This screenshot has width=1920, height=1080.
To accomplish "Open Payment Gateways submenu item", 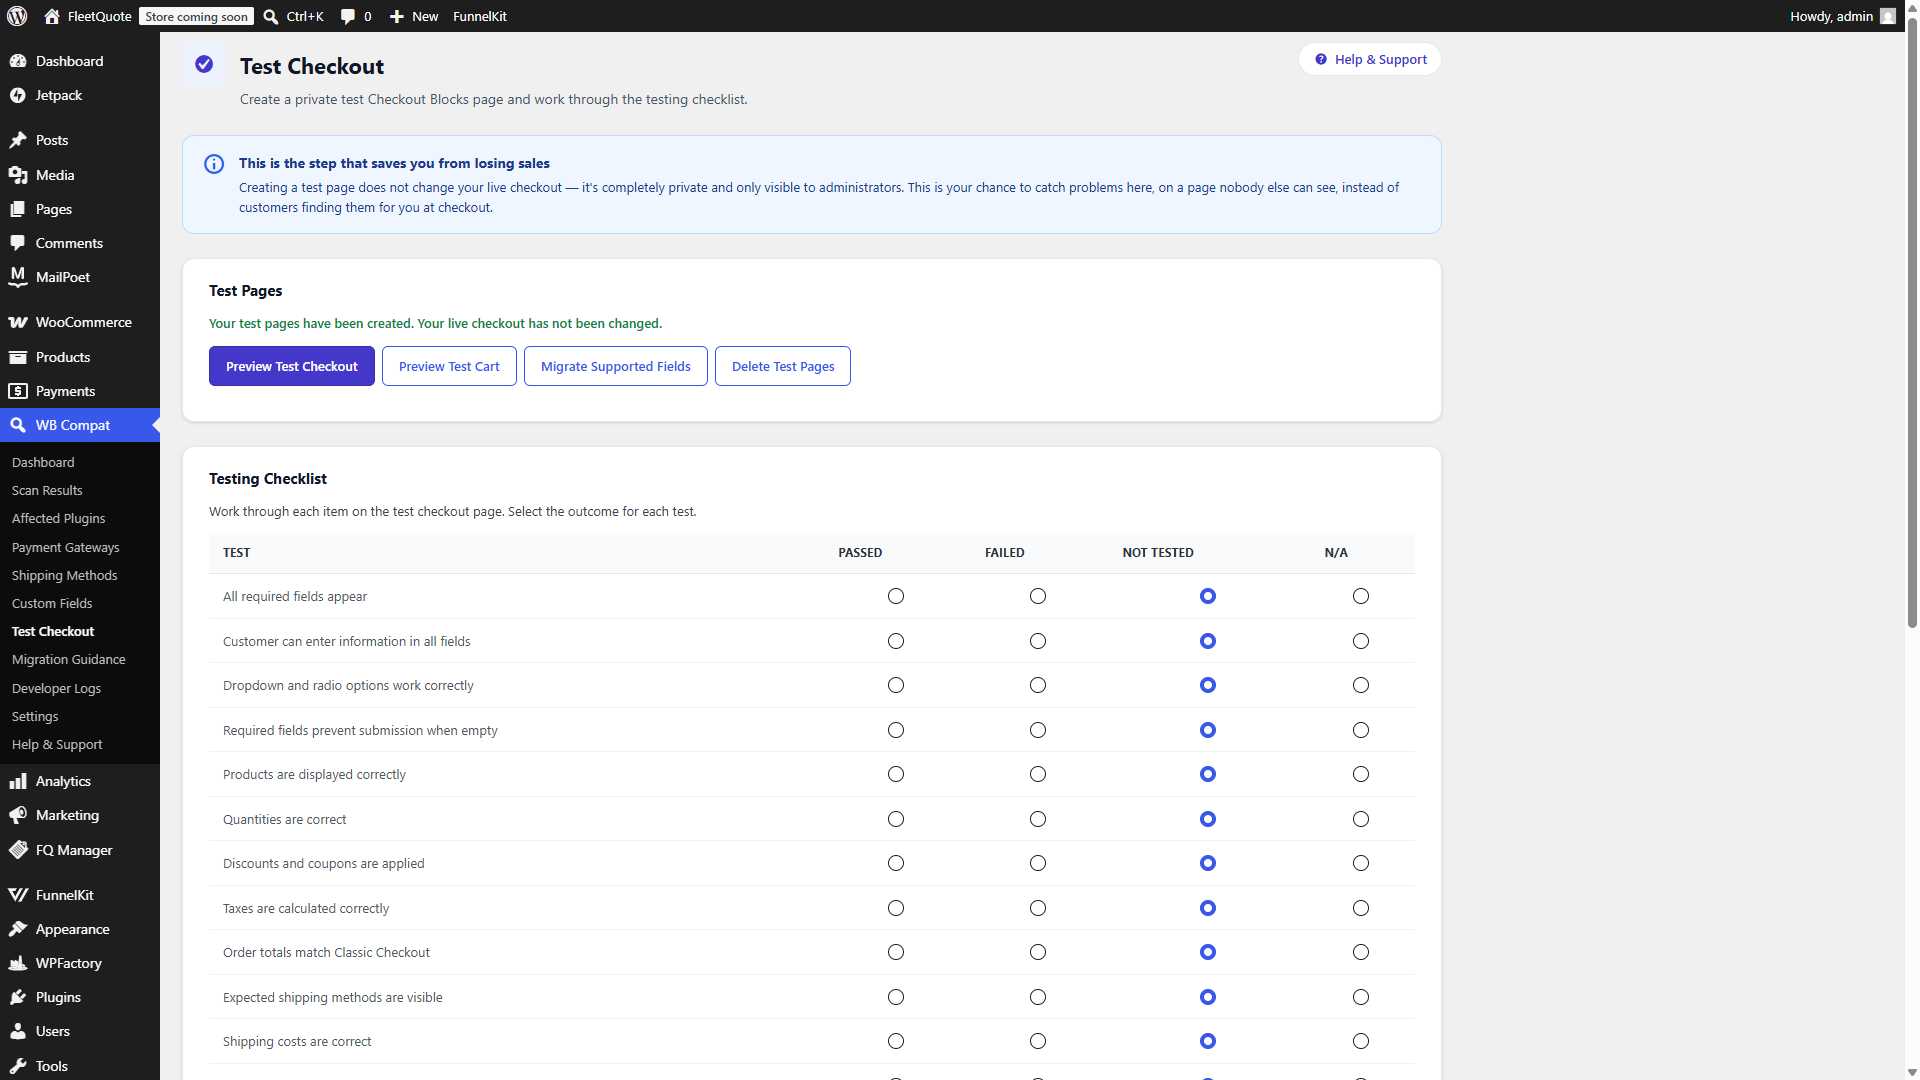I will [65, 547].
